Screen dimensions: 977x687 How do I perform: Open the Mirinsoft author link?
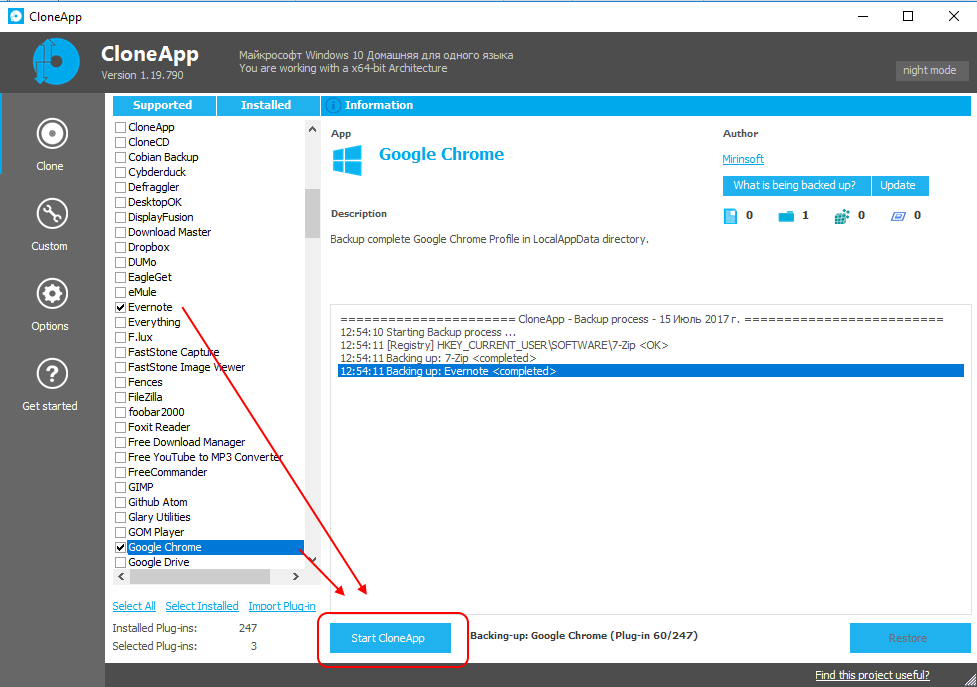pos(743,159)
